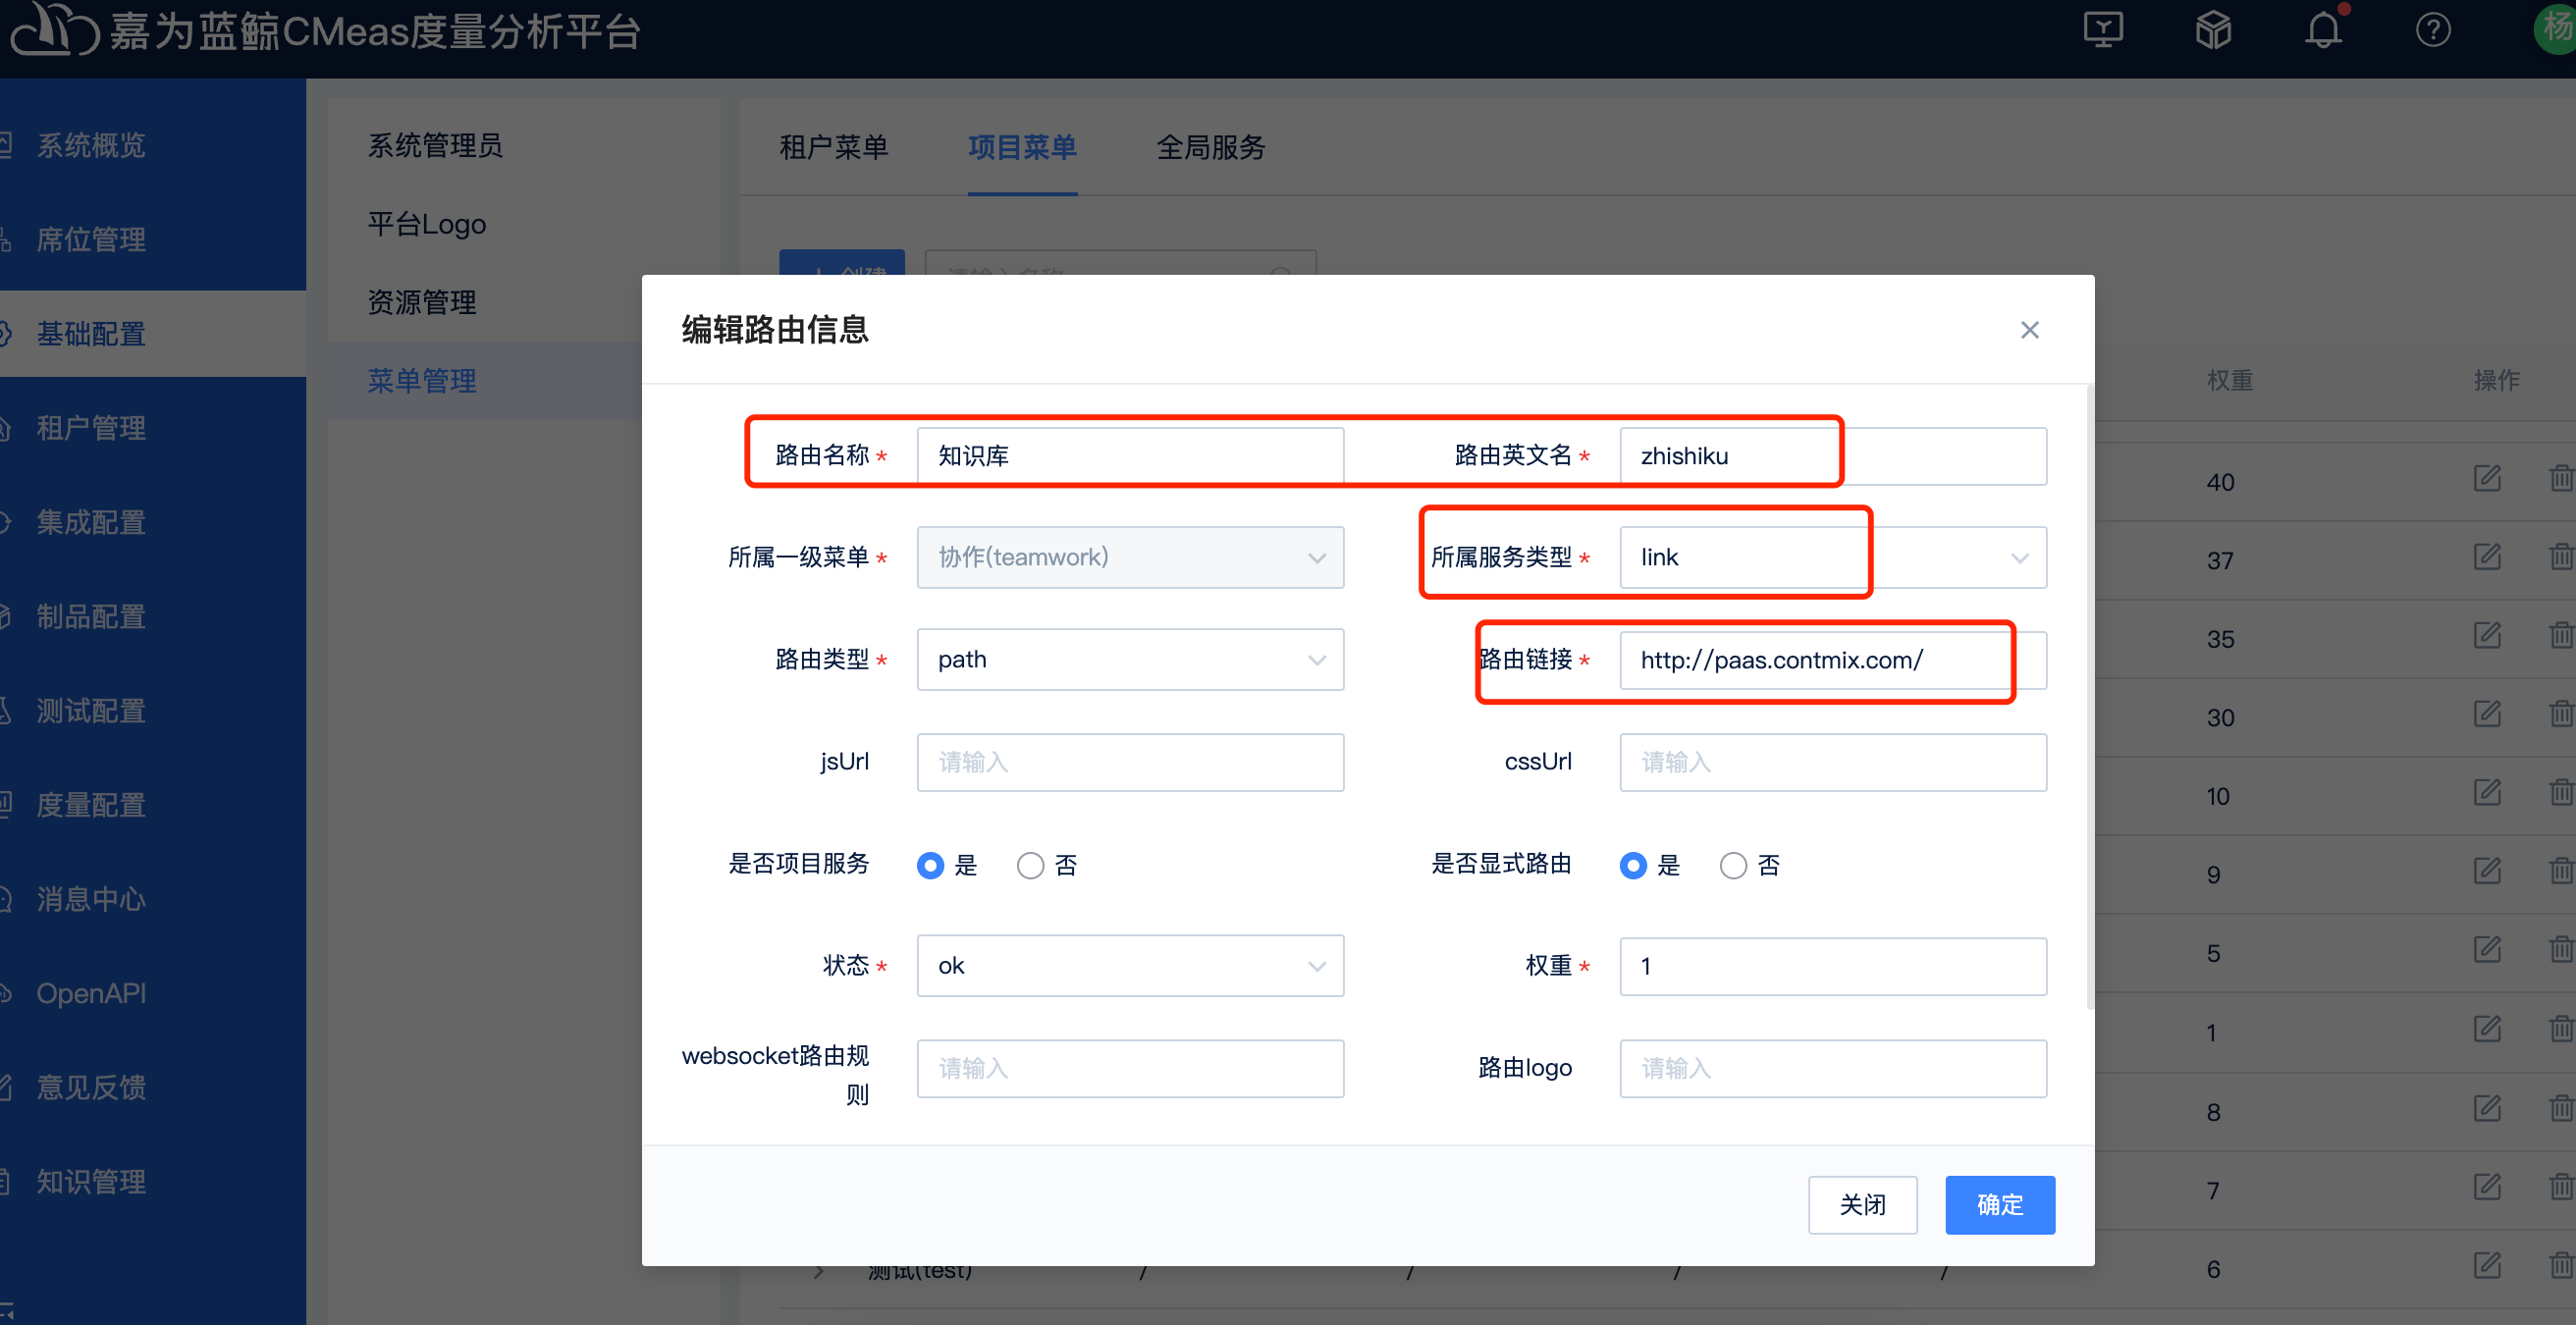This screenshot has width=2576, height=1325.
Task: Delete the row with weight 9
Action: coord(2561,871)
